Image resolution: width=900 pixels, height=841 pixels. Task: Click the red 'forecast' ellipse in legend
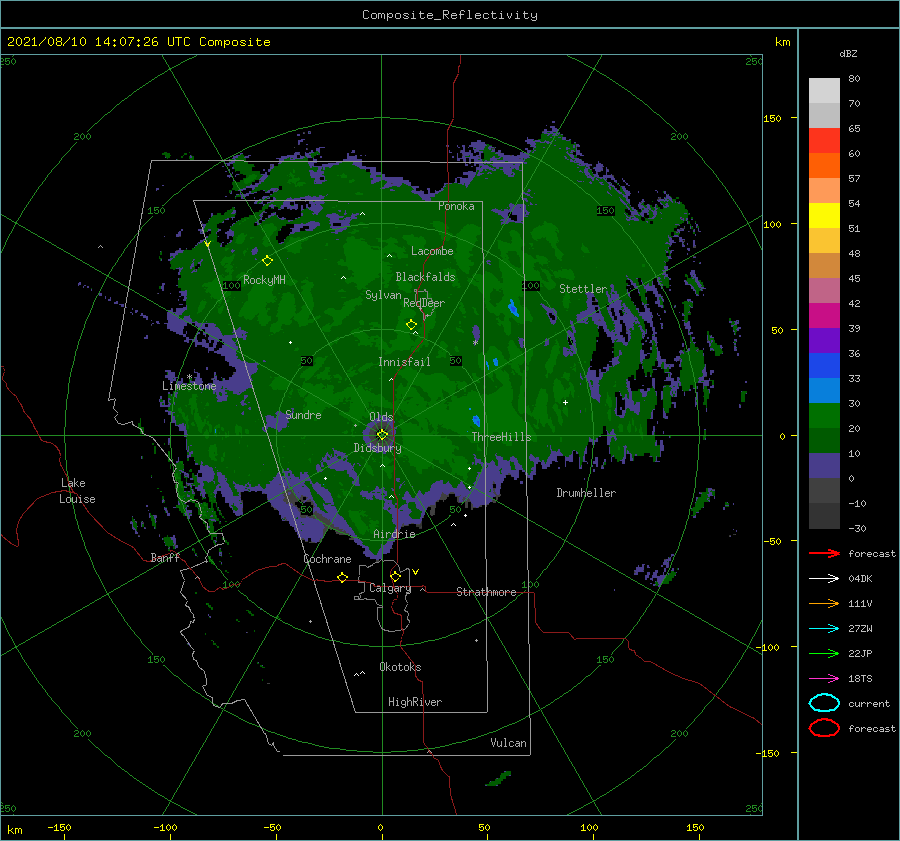pyautogui.click(x=824, y=727)
